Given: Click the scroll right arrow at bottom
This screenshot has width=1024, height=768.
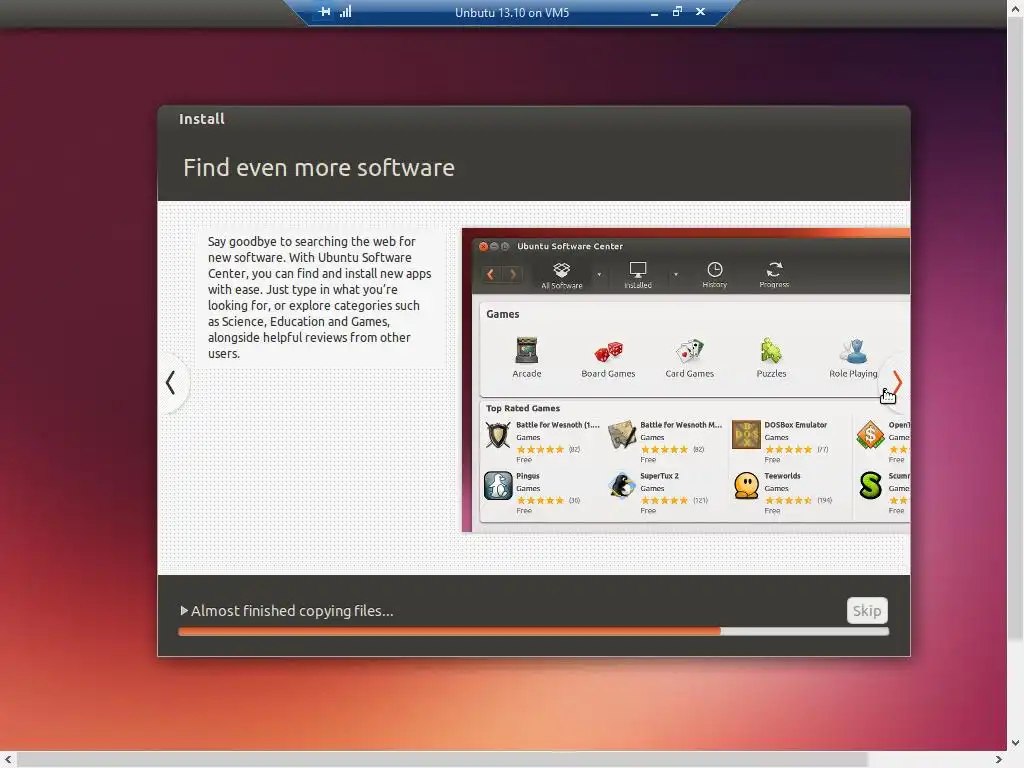Looking at the screenshot, I should pos(998,760).
